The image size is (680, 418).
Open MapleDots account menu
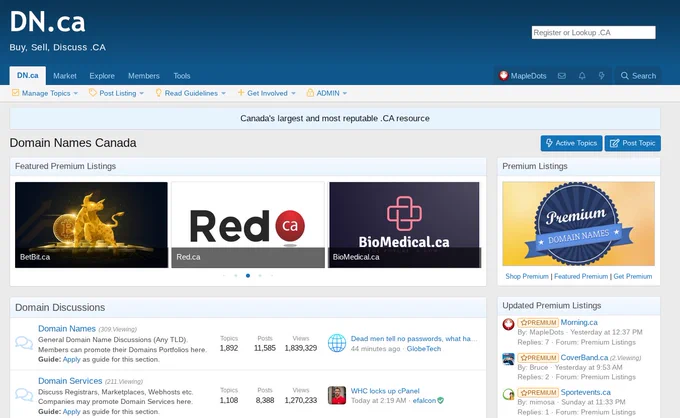pos(522,76)
